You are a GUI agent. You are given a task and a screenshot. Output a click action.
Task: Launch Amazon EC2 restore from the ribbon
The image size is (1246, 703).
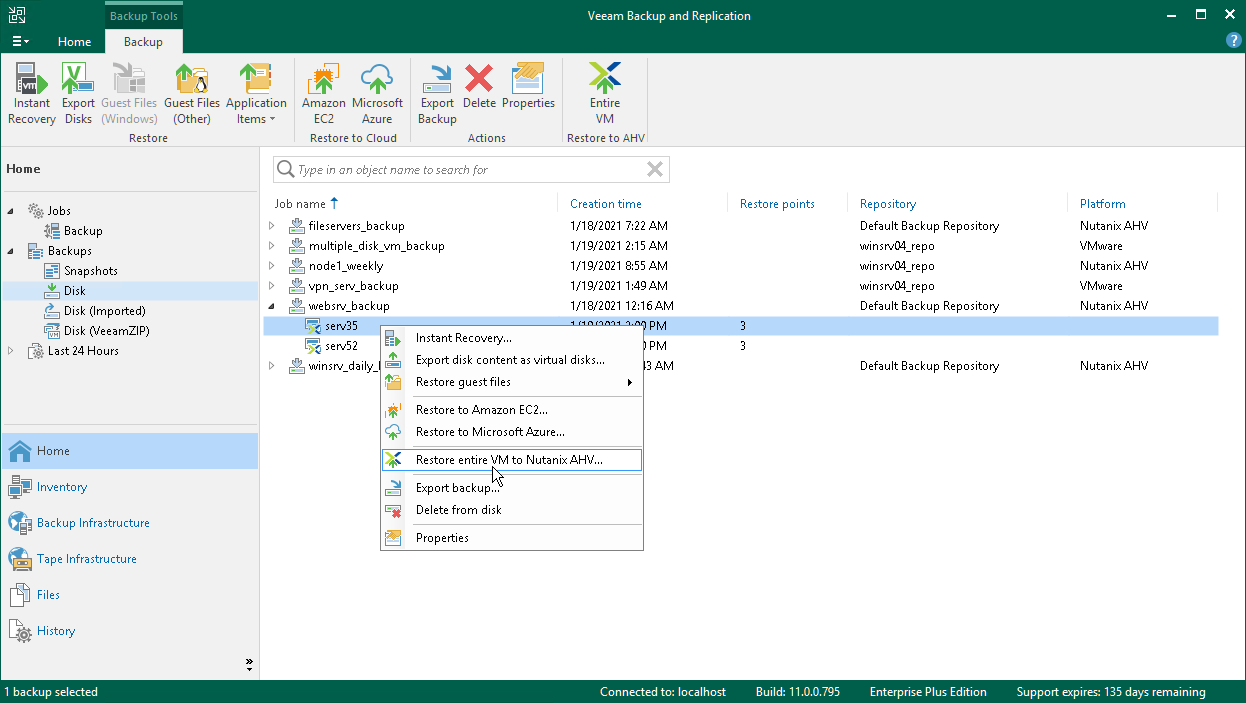click(x=323, y=93)
